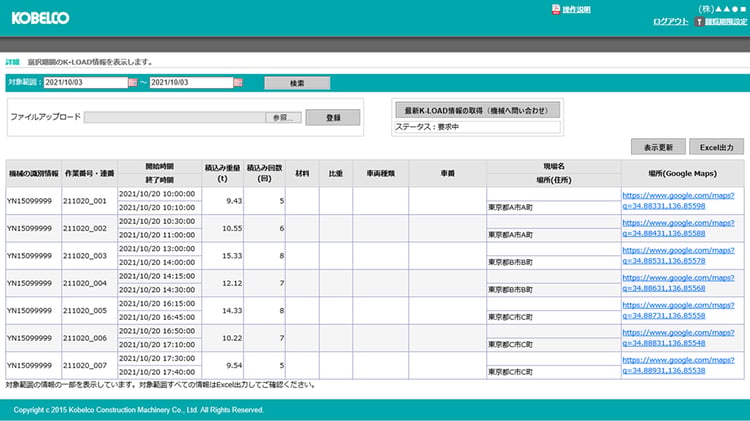750x421 pixels.
Task: Click end time 2021/10/20 10:10:00
Action: click(x=157, y=207)
